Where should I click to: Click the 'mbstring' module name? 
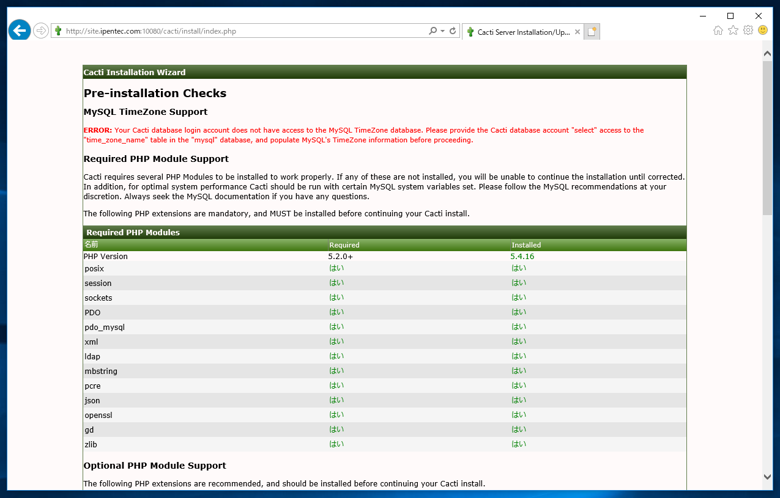tap(101, 371)
